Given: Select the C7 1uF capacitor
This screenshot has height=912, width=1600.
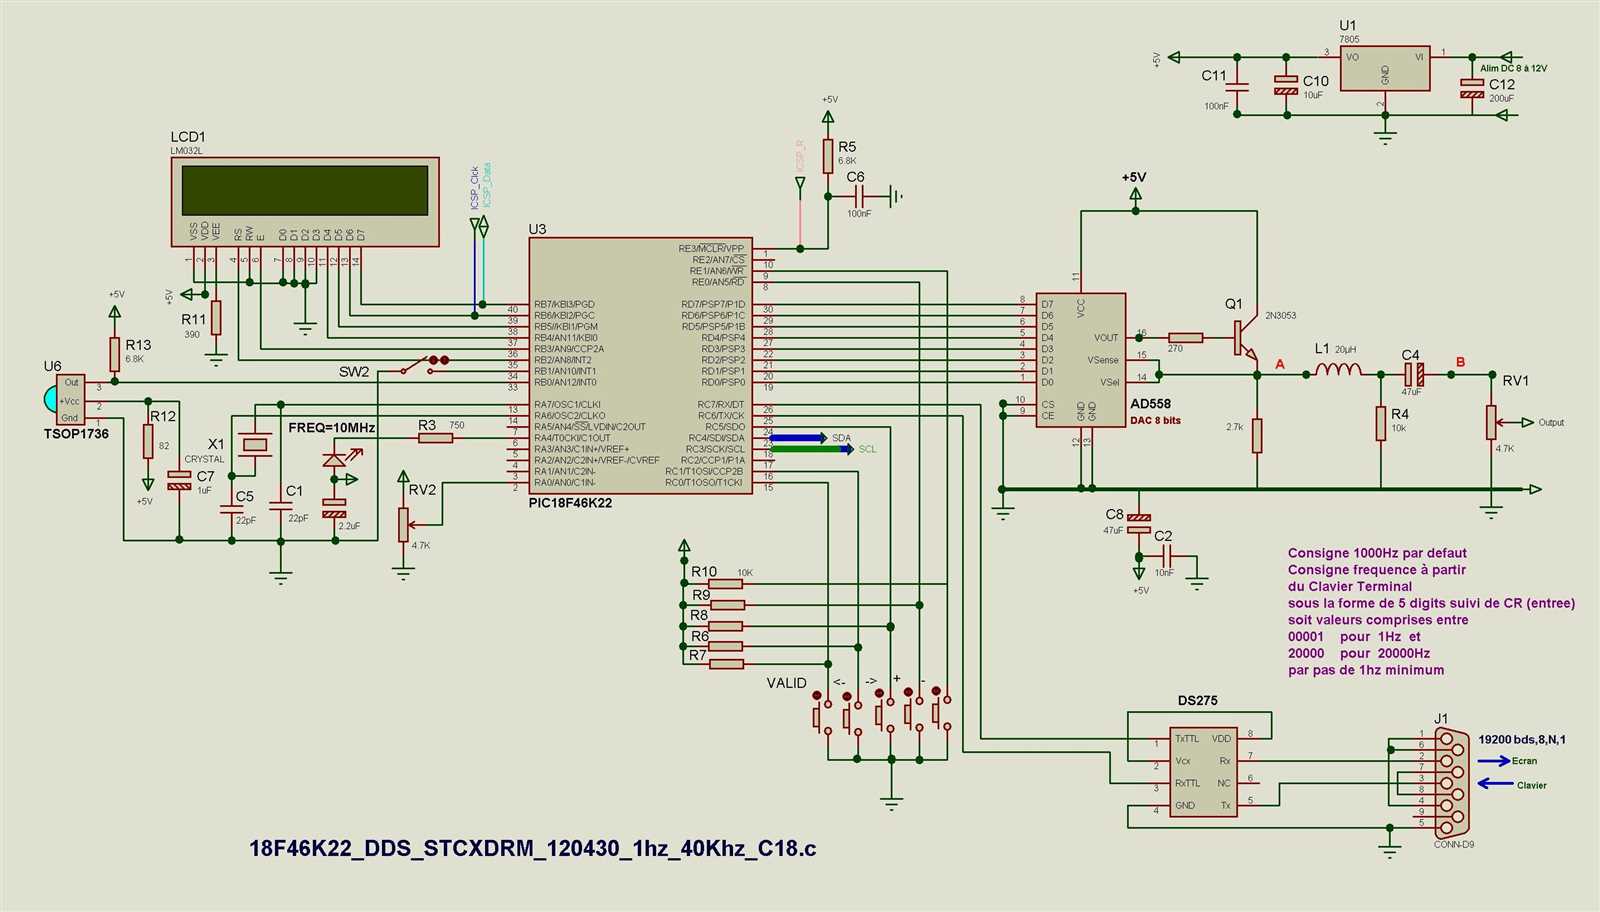Looking at the screenshot, I should coord(179,480).
